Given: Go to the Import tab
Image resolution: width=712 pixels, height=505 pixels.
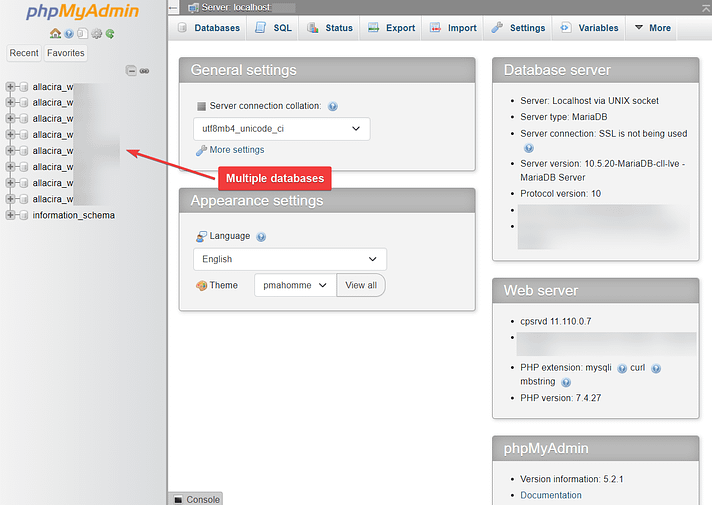Looking at the screenshot, I should pyautogui.click(x=453, y=28).
